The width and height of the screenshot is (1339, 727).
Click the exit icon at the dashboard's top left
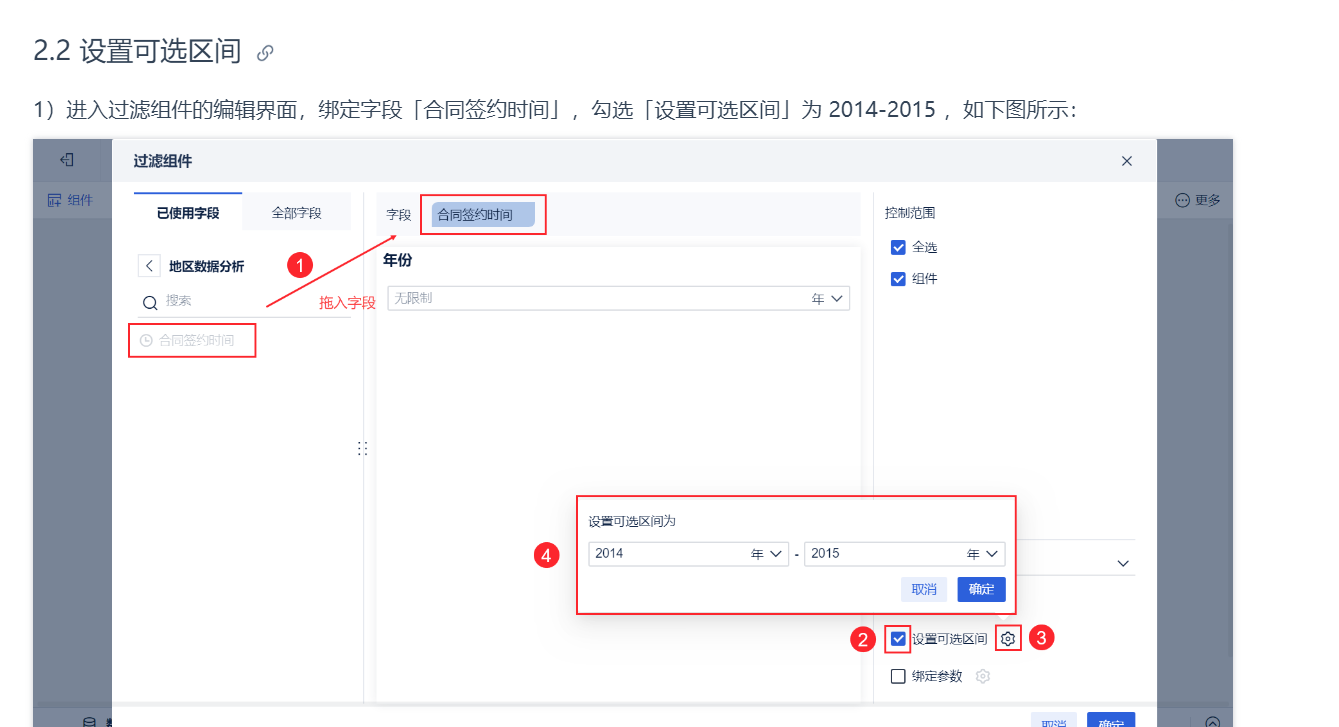[67, 160]
